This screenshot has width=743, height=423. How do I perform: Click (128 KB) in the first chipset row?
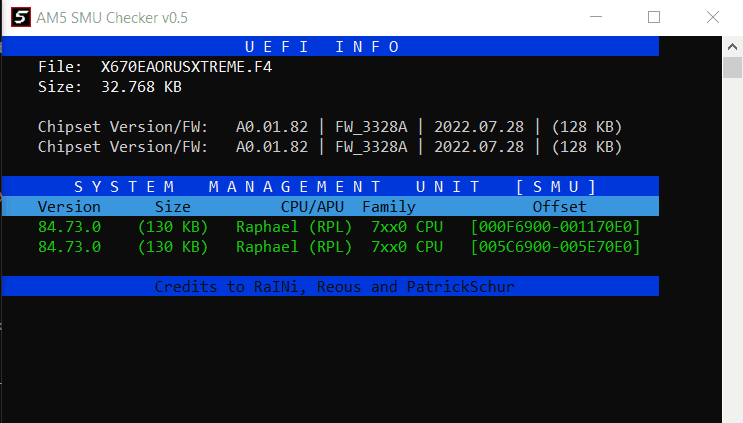587,127
